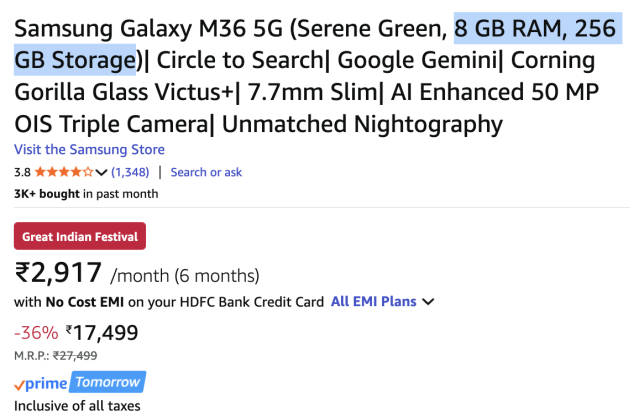Screen dimensions: 639x420
Task: Click the struck-through M.R.P. ₹27,499
Action: (75, 355)
